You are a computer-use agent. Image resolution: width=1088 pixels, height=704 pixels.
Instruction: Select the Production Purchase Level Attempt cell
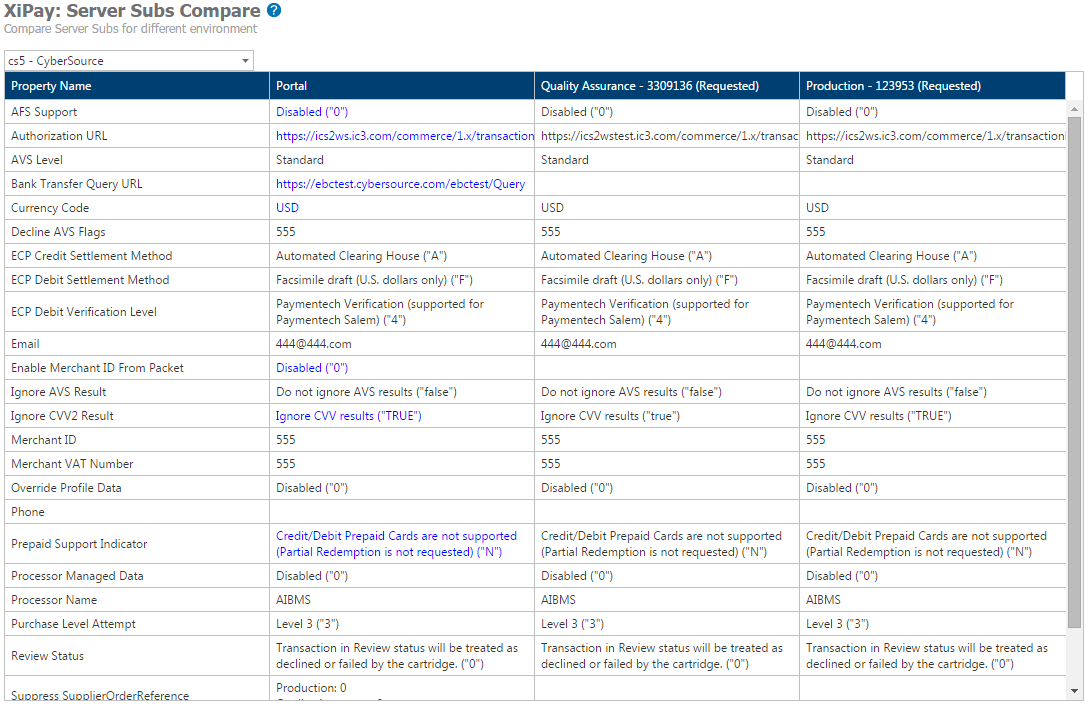[838, 624]
